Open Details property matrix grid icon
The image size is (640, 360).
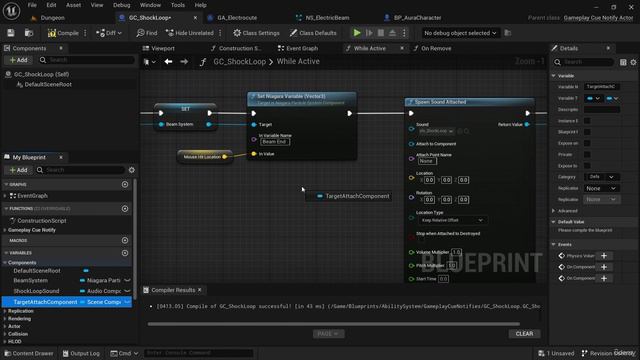623,62
